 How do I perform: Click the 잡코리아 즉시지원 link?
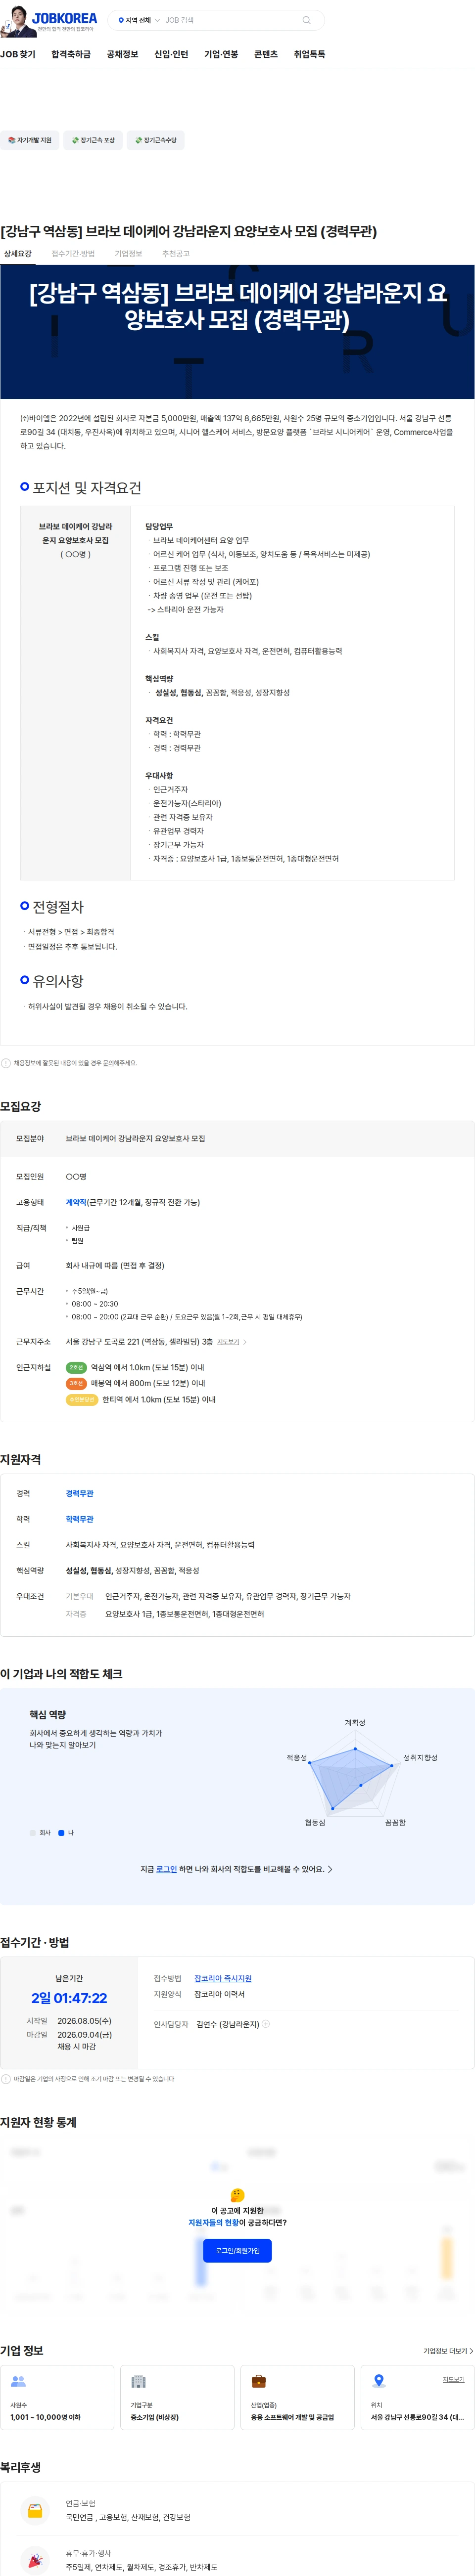(223, 1978)
